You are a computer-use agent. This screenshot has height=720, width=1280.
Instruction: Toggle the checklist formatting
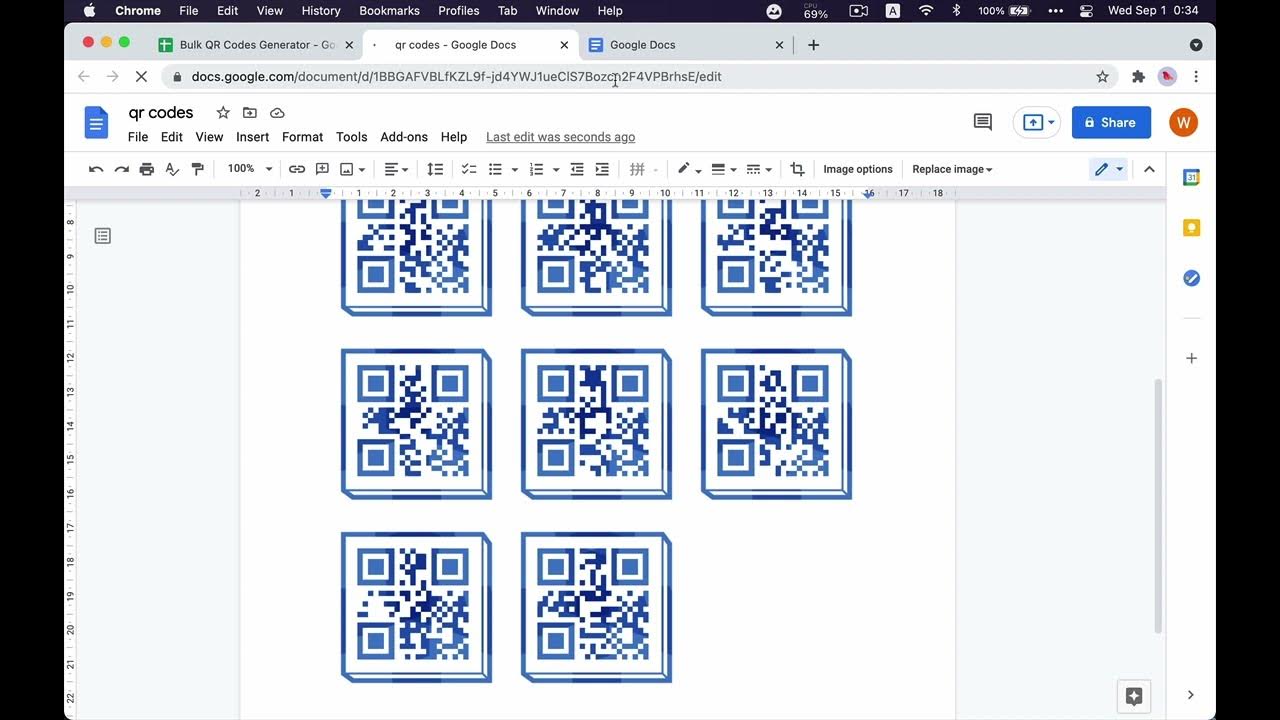coord(468,169)
